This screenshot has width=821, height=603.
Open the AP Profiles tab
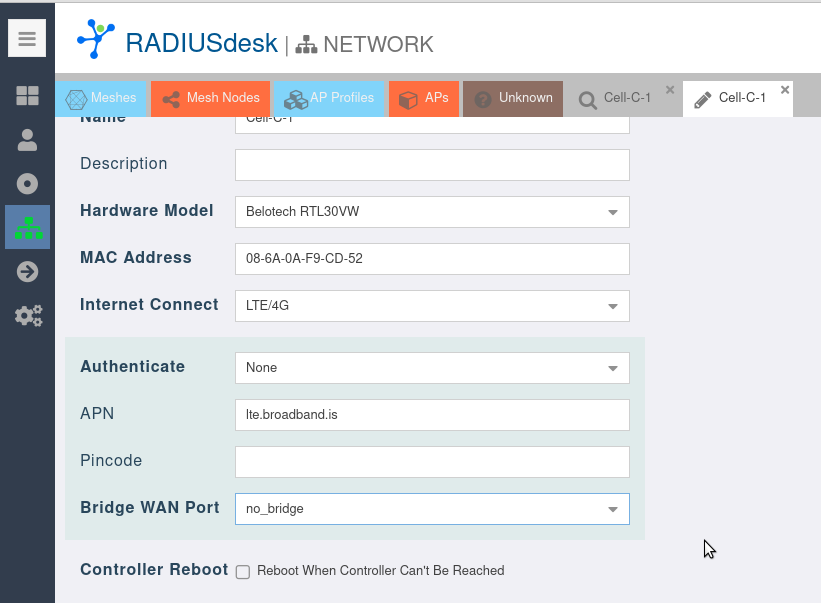[x=329, y=98]
